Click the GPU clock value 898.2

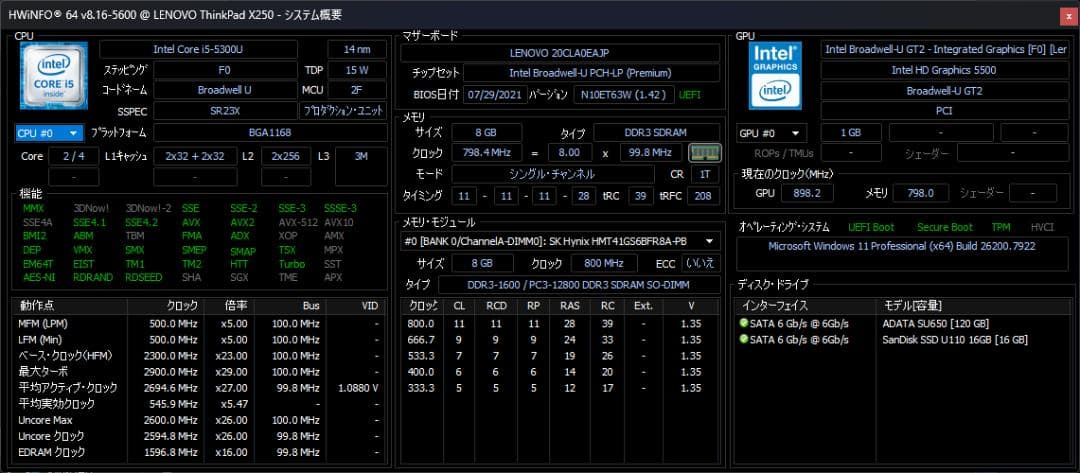[x=807, y=193]
